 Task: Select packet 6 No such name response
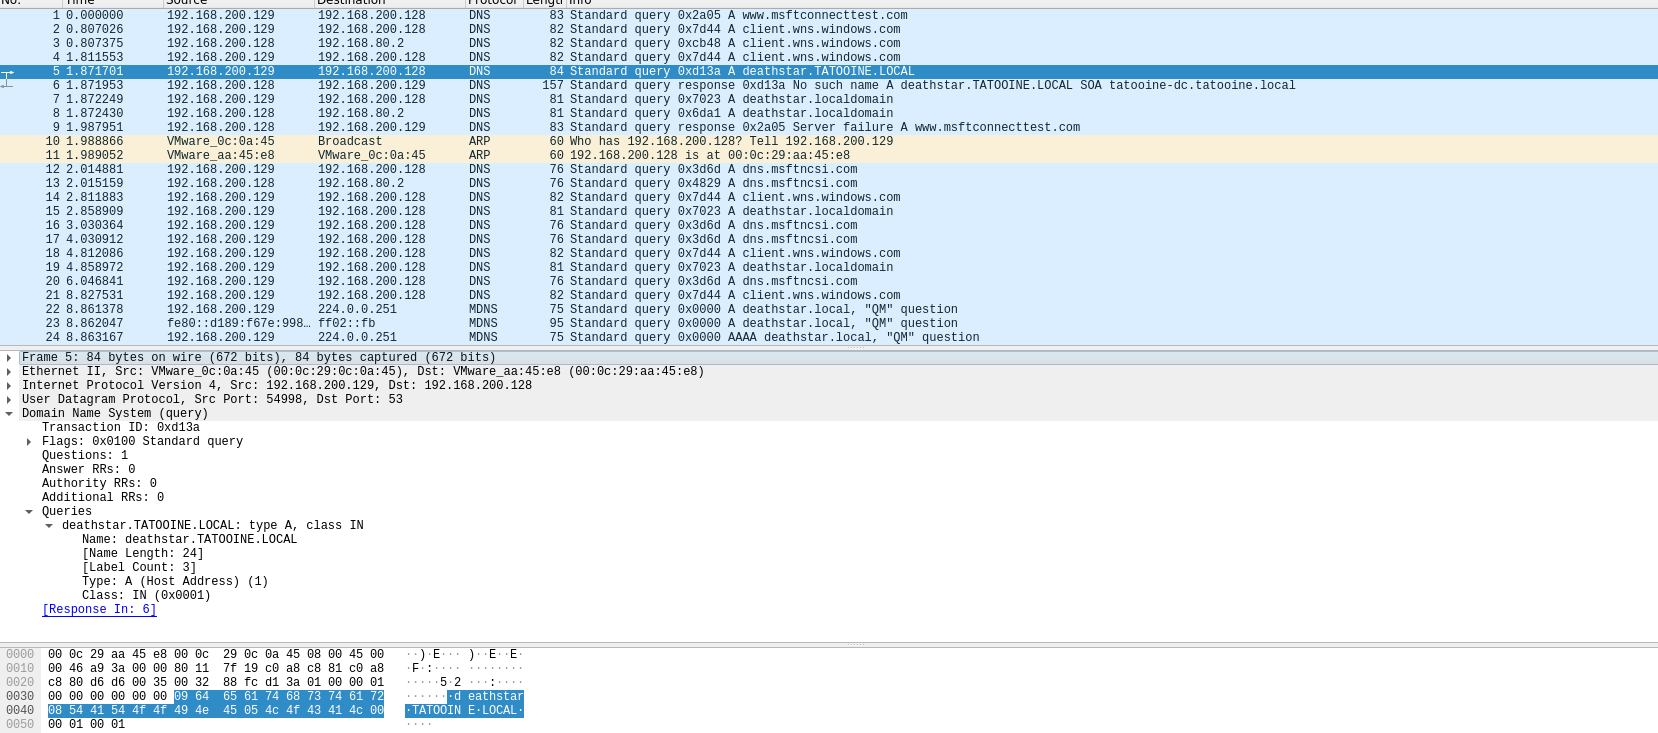coord(829,86)
